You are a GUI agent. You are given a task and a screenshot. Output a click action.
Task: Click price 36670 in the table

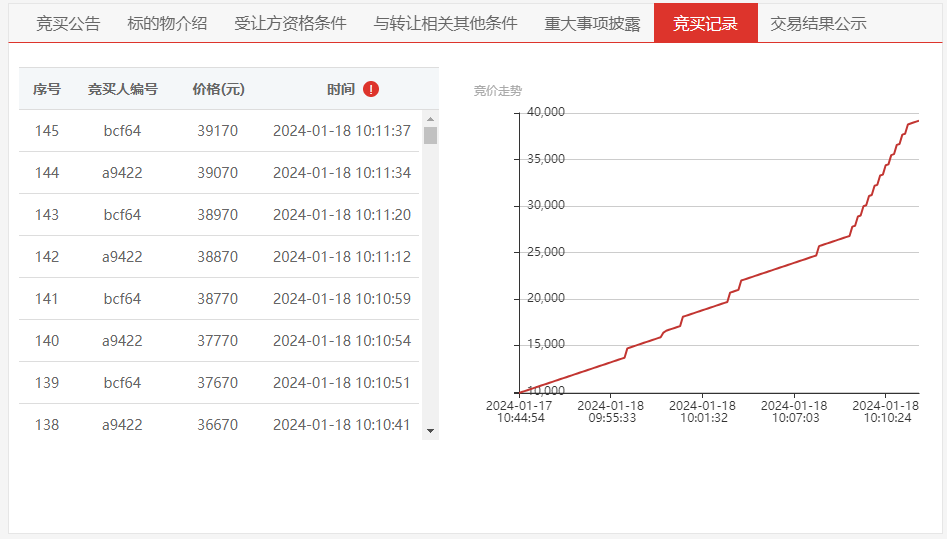click(217, 425)
